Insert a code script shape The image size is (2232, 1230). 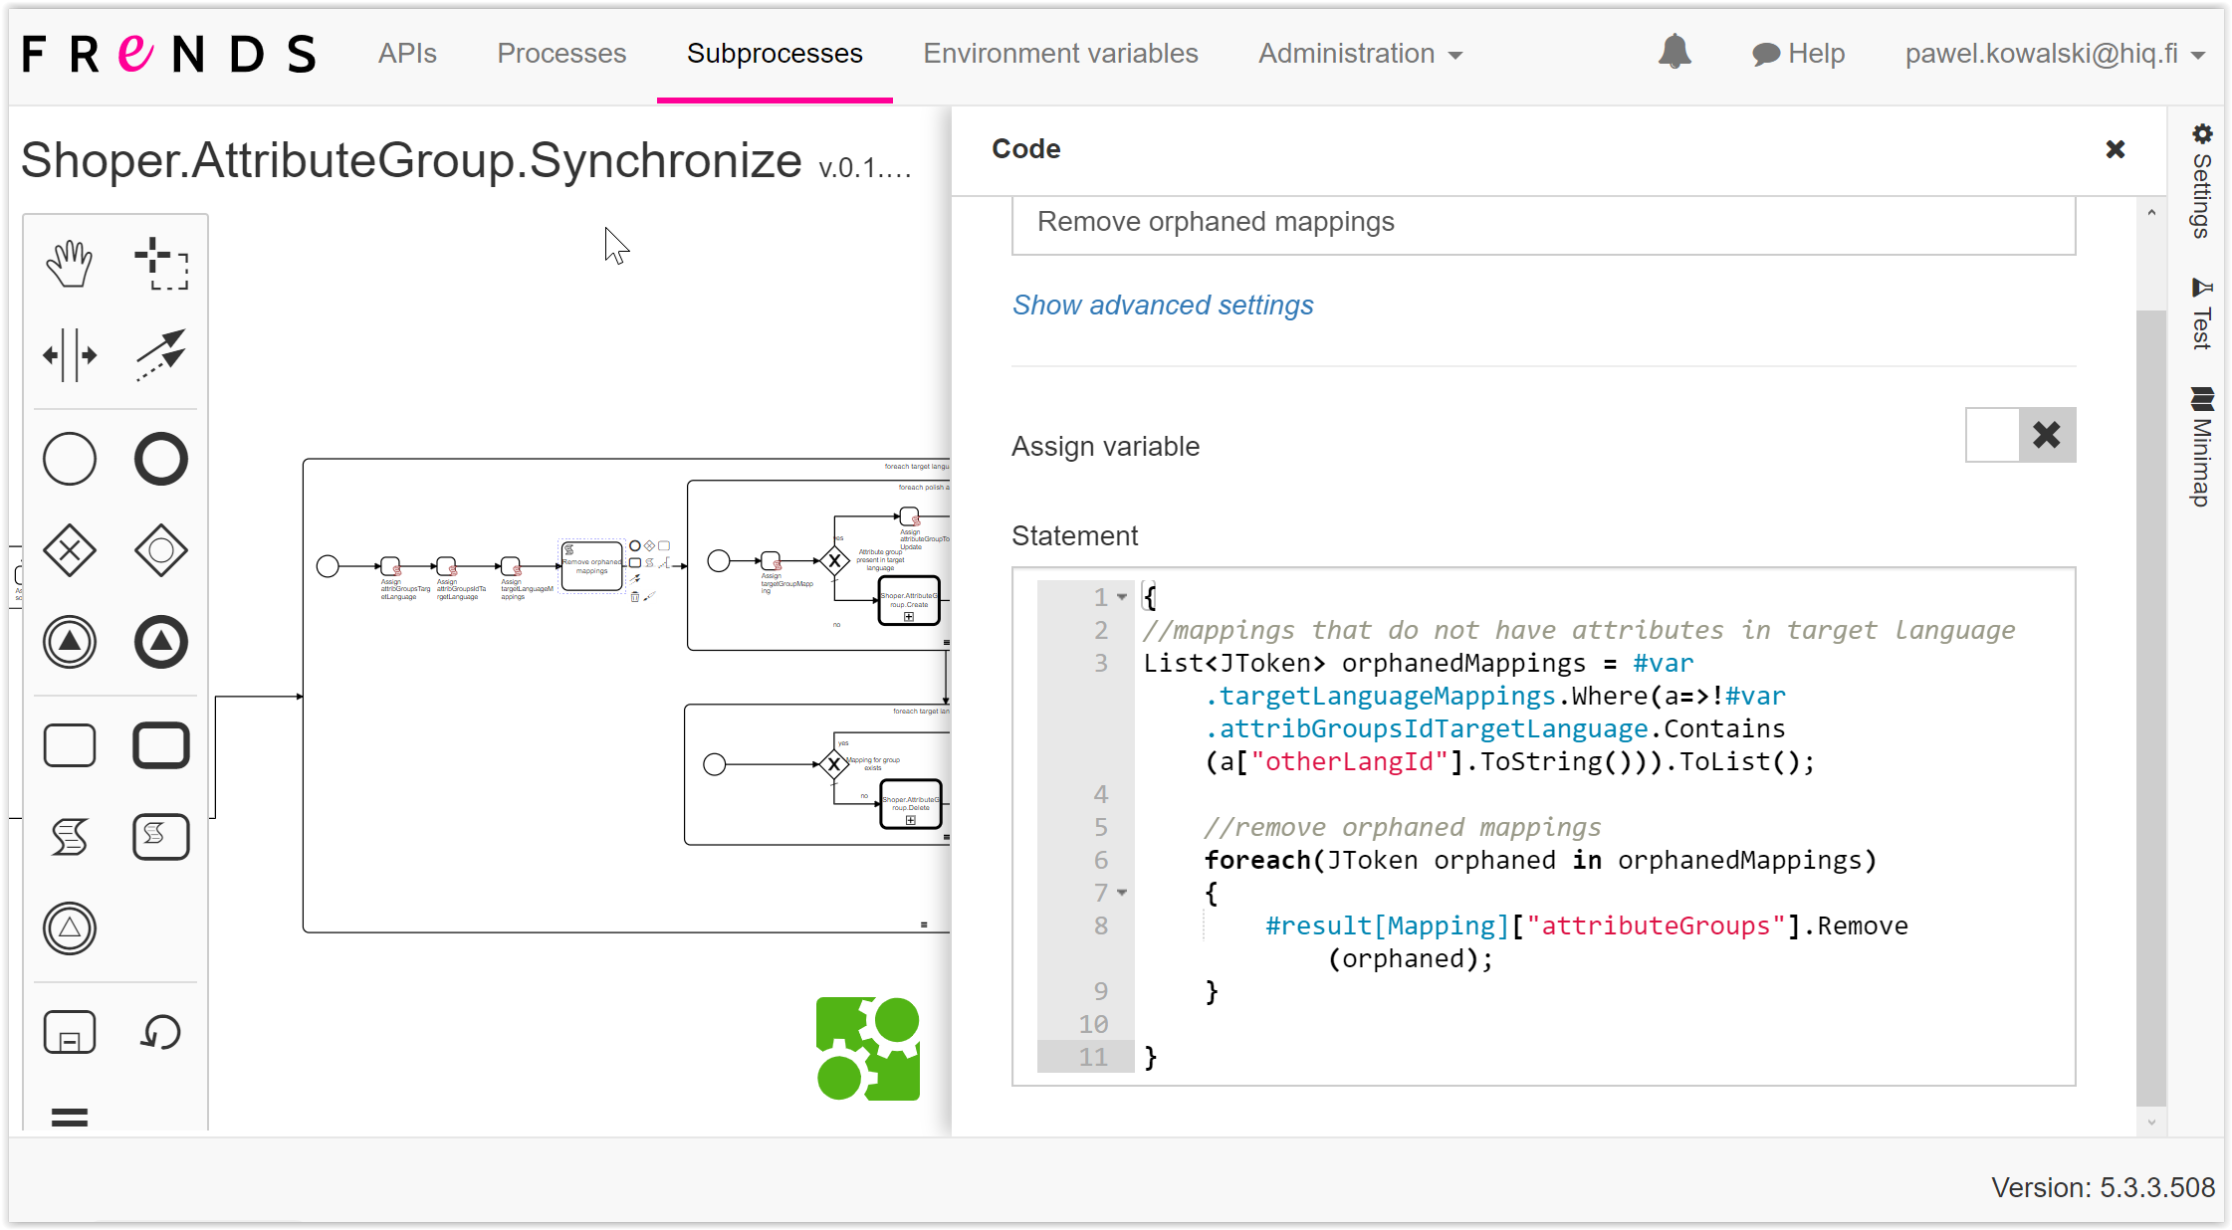tap(69, 836)
